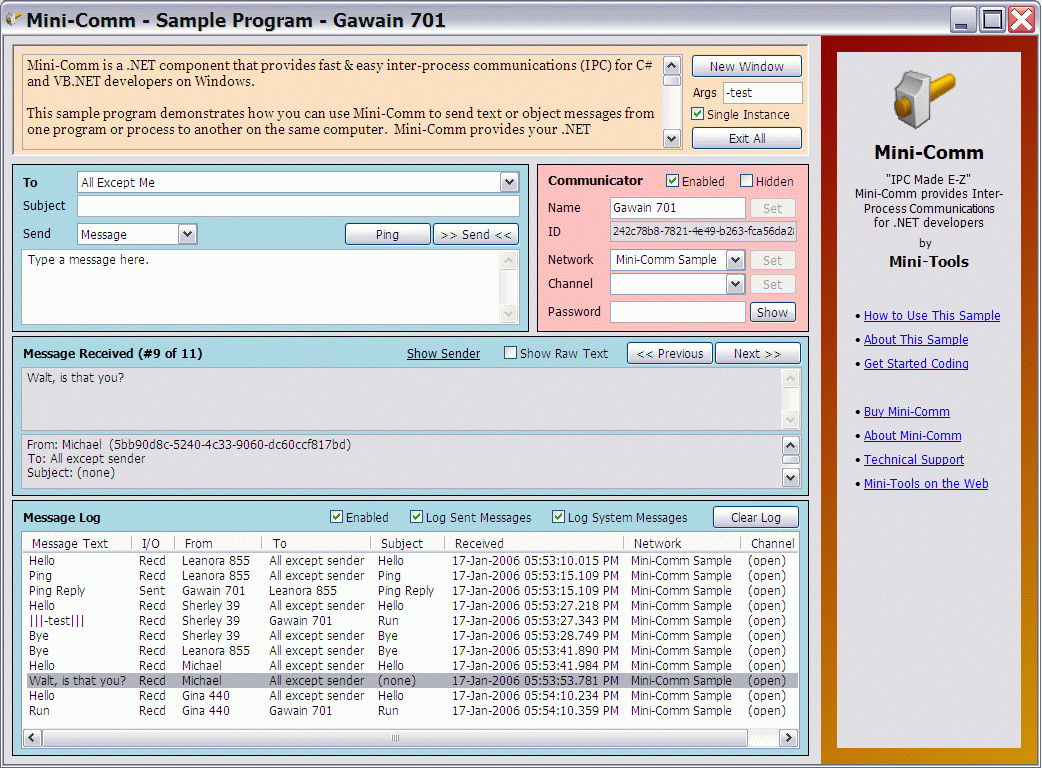Click the From column header
The image size is (1042, 768).
tap(217, 543)
